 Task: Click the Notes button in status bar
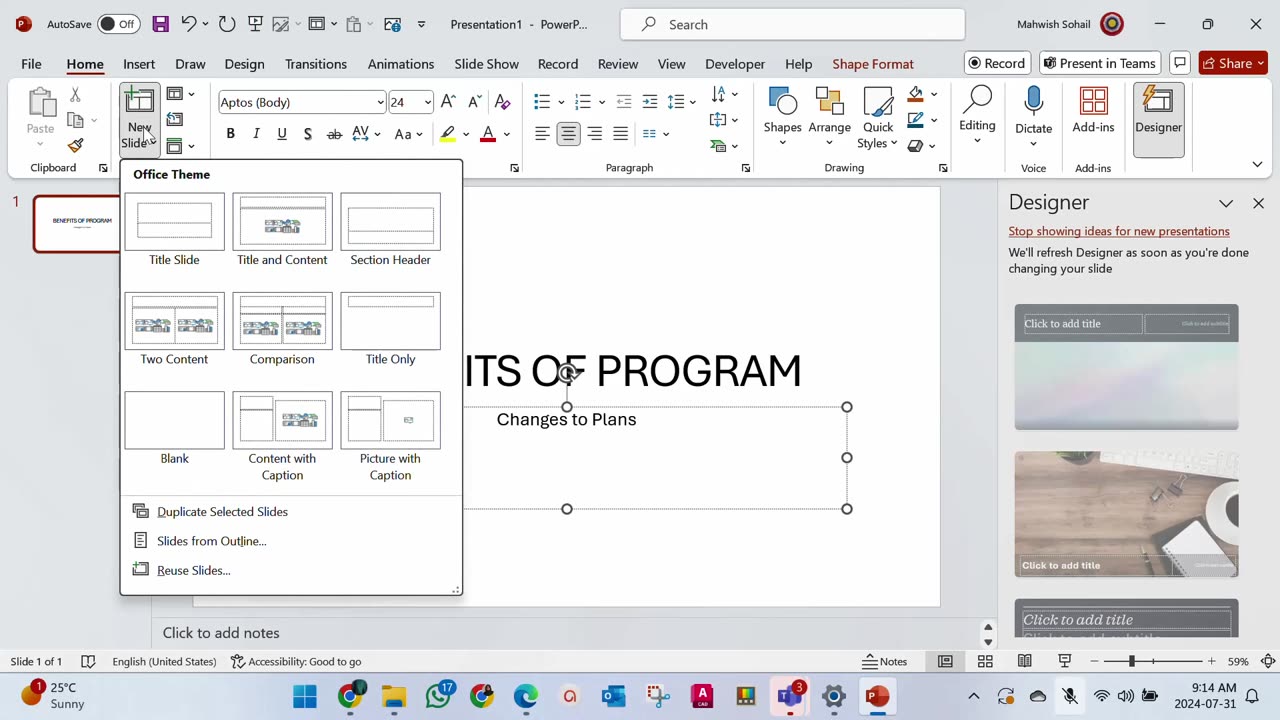pos(884,661)
